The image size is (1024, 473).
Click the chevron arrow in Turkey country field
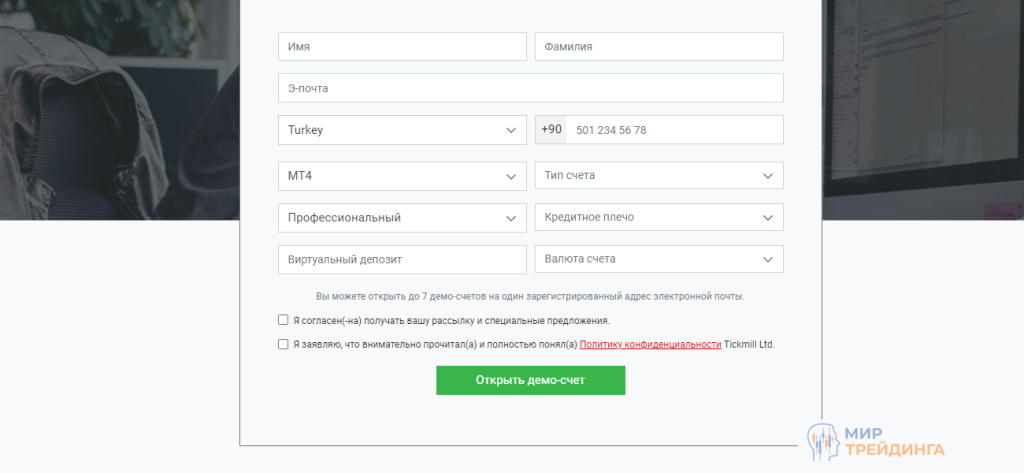[x=509, y=130]
